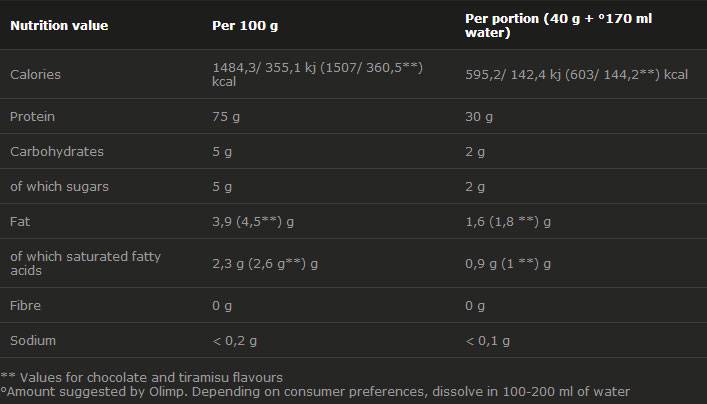Select the Per 100 g header
The image size is (707, 404).
pos(243,26)
